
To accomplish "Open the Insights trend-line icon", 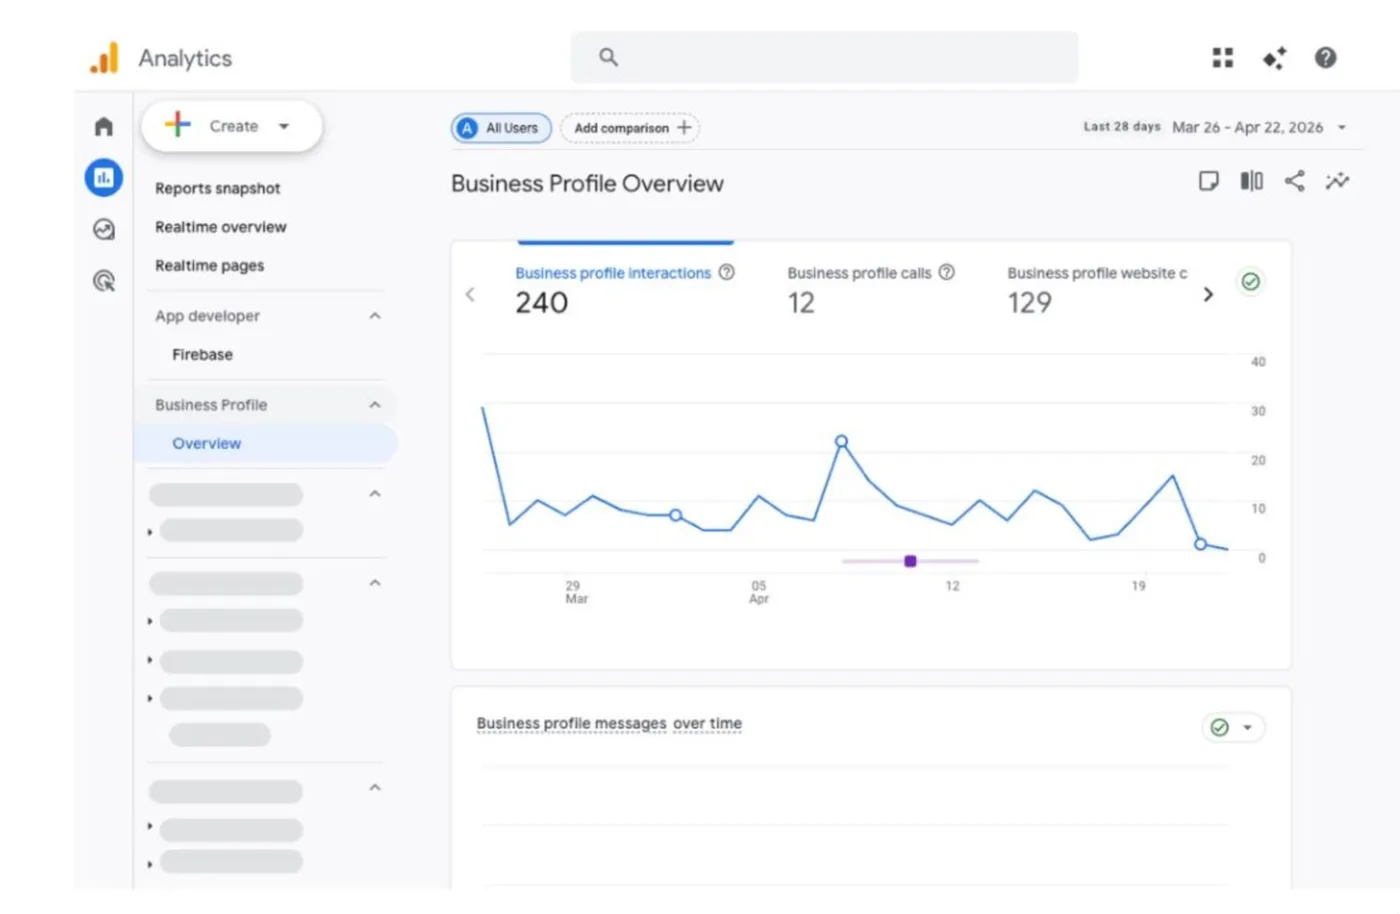I will pyautogui.click(x=1337, y=181).
